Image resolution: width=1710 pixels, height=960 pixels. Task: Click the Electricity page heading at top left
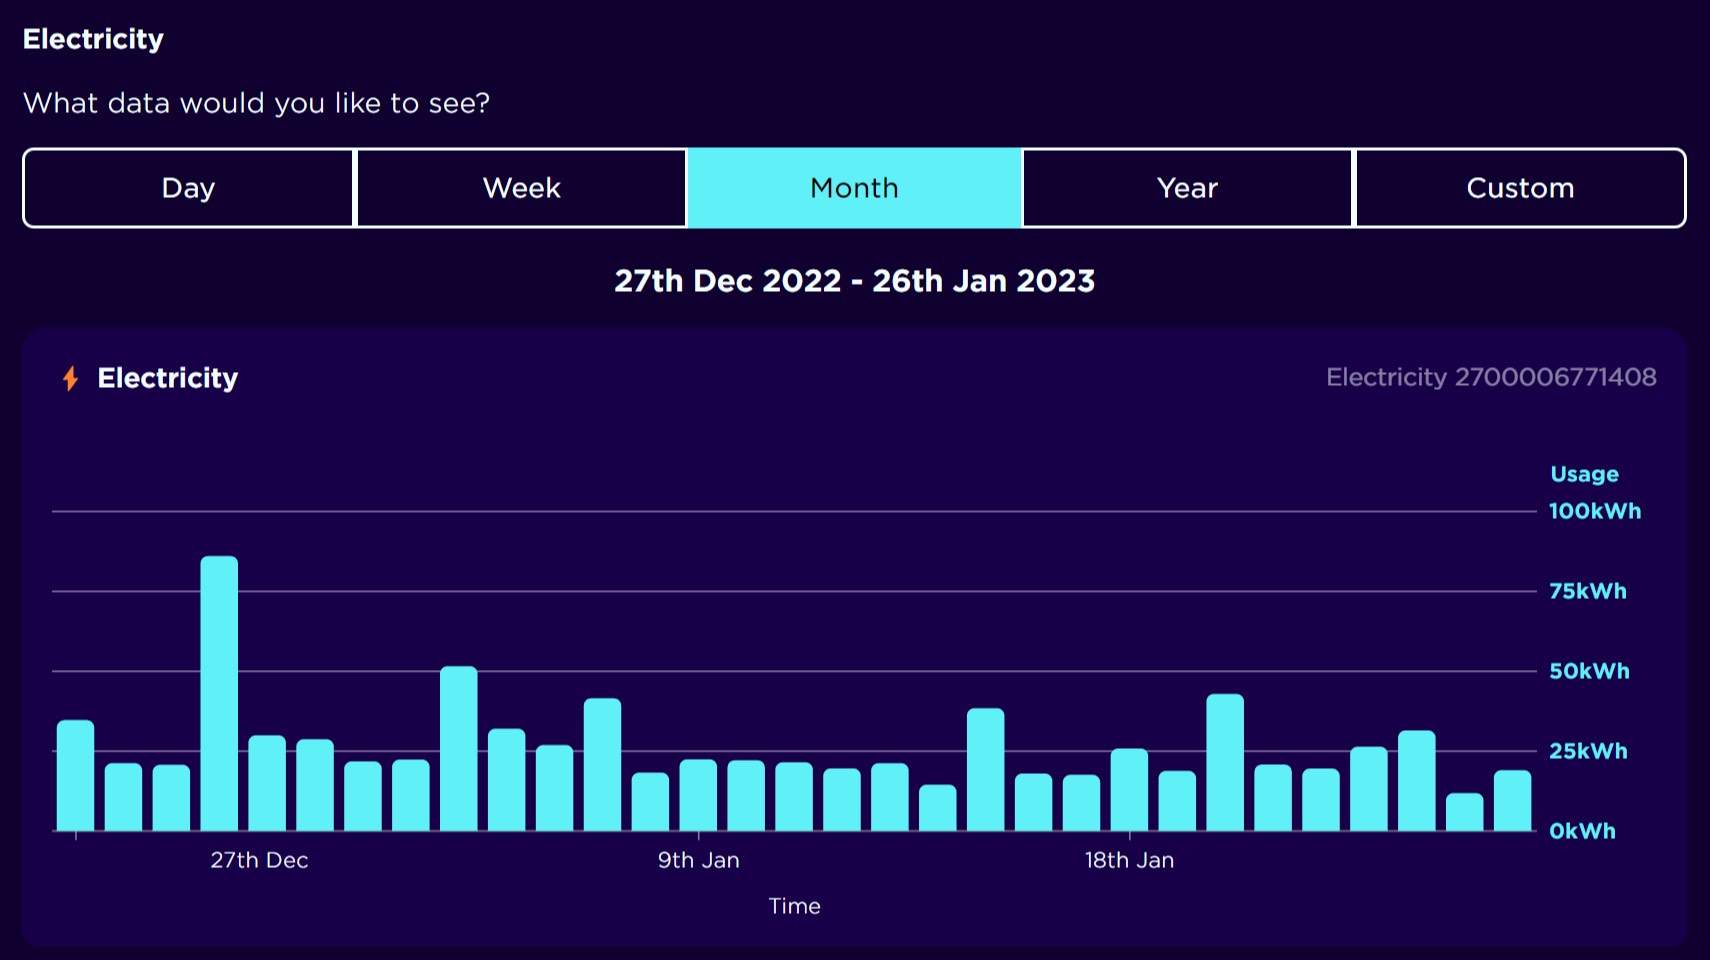tap(93, 39)
